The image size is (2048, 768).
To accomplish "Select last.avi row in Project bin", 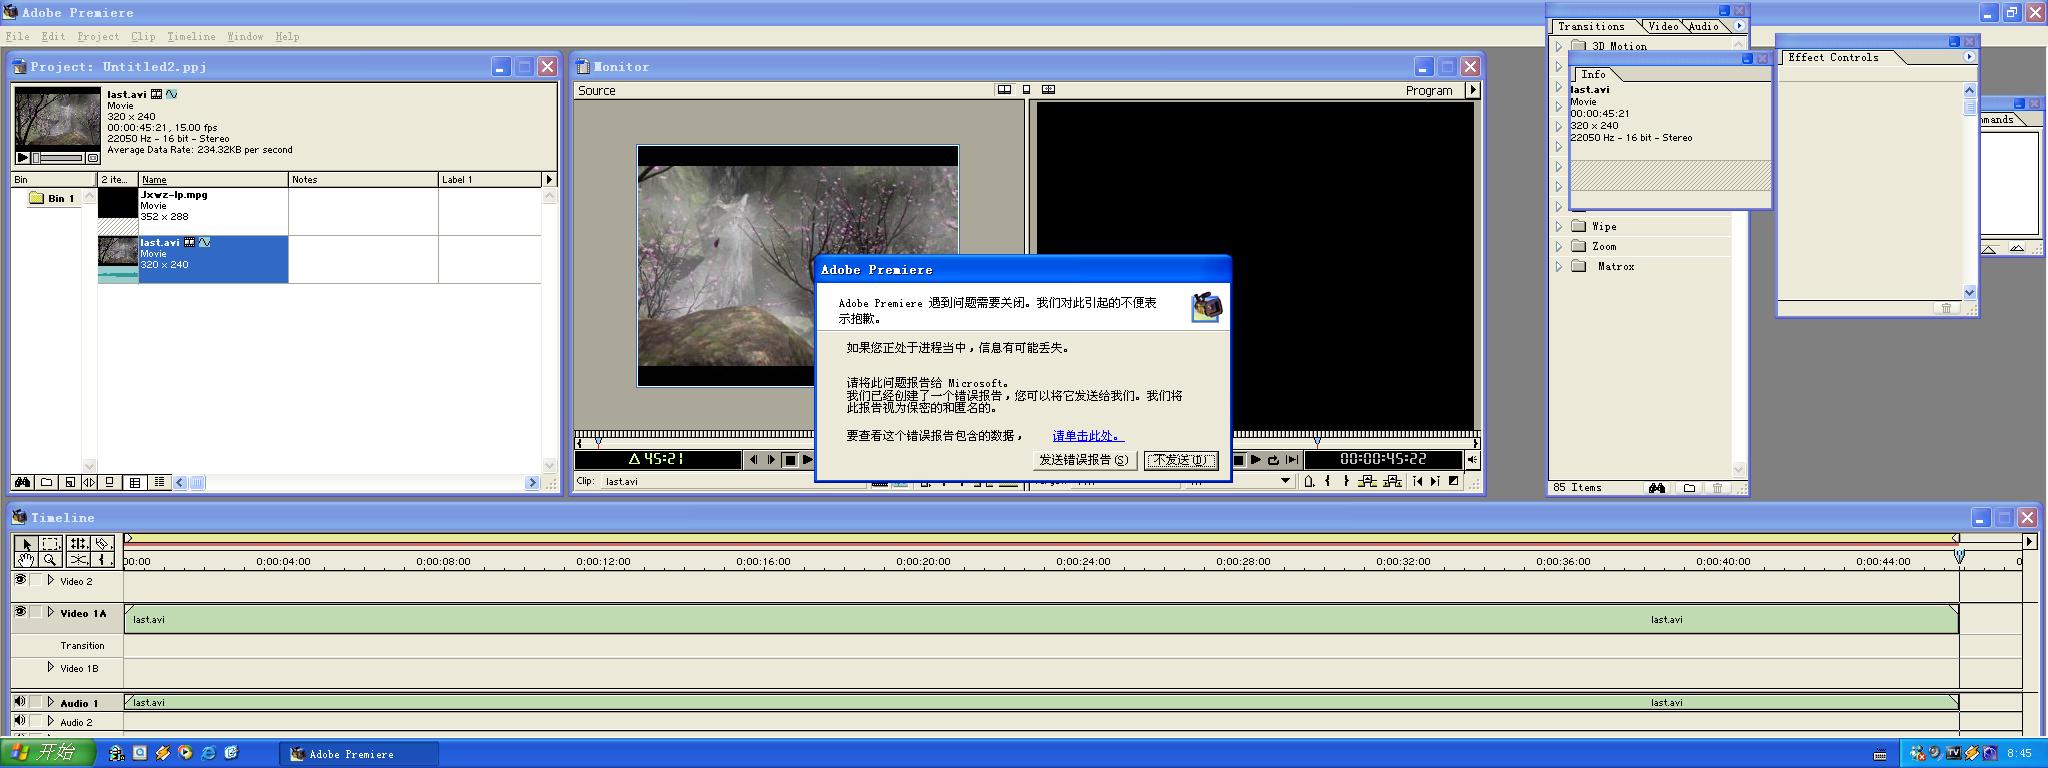I will point(320,259).
